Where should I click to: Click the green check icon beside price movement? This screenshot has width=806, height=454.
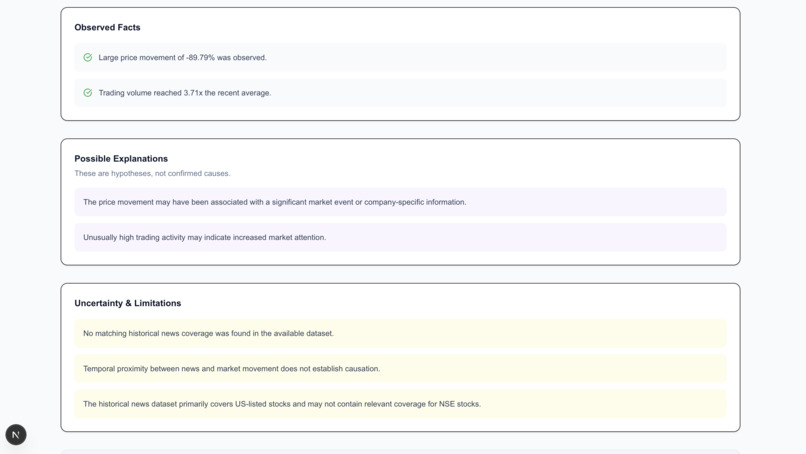(88, 58)
